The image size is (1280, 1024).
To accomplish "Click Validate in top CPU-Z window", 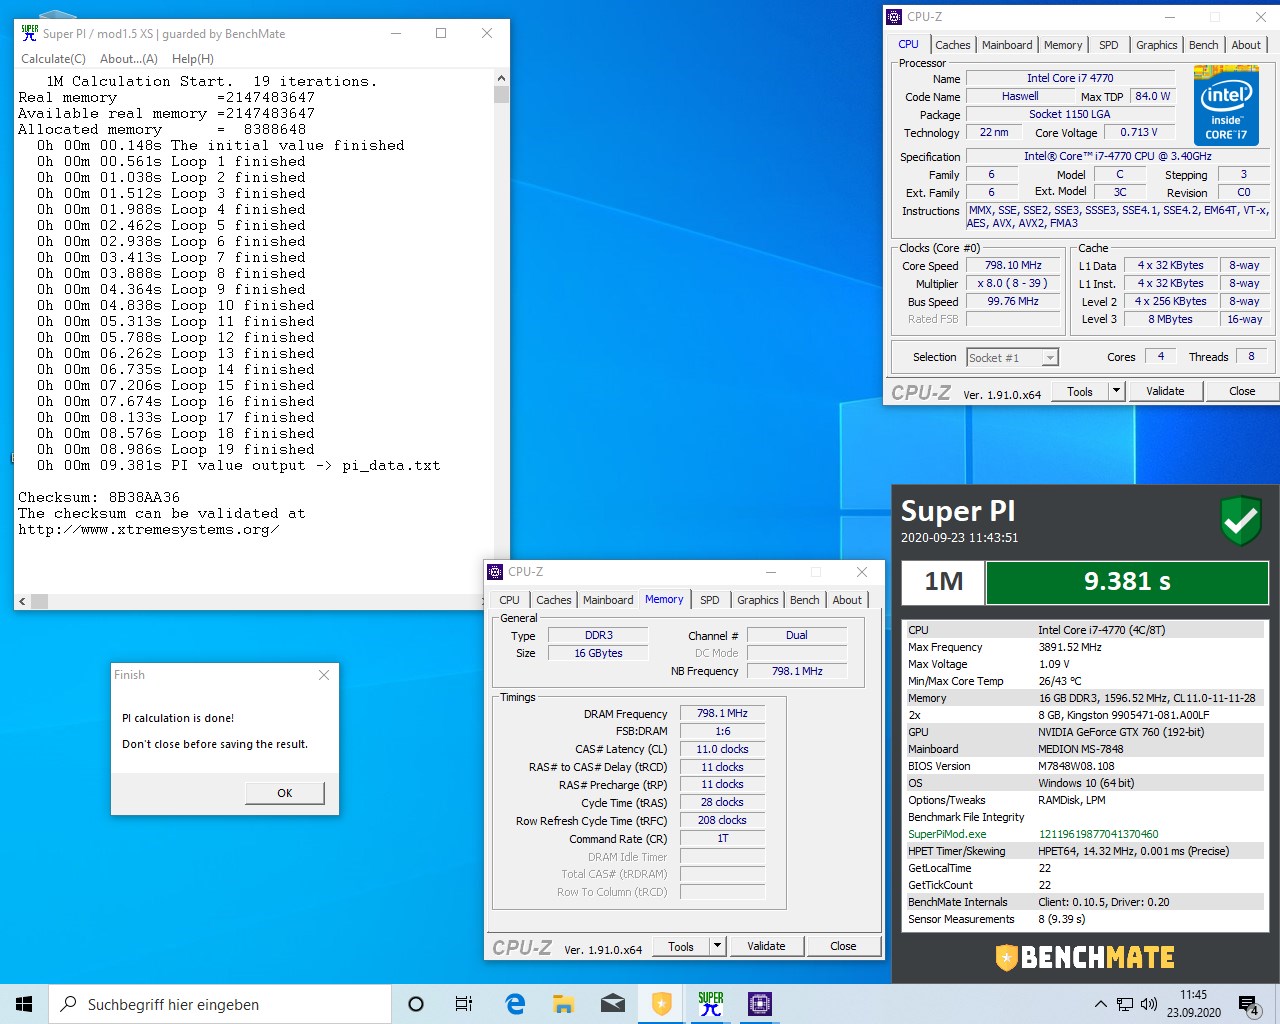I will 1165,391.
